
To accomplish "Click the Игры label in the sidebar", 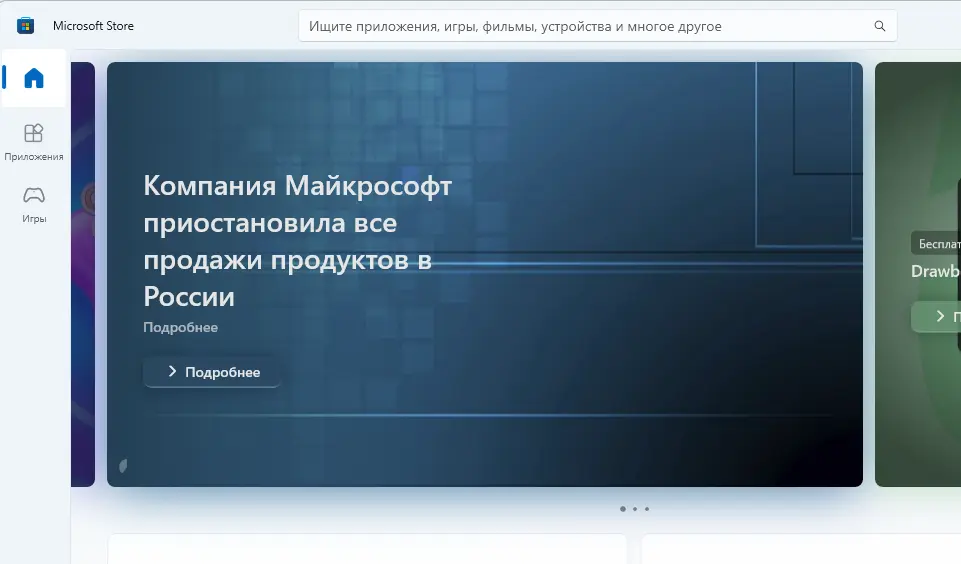I will (34, 219).
